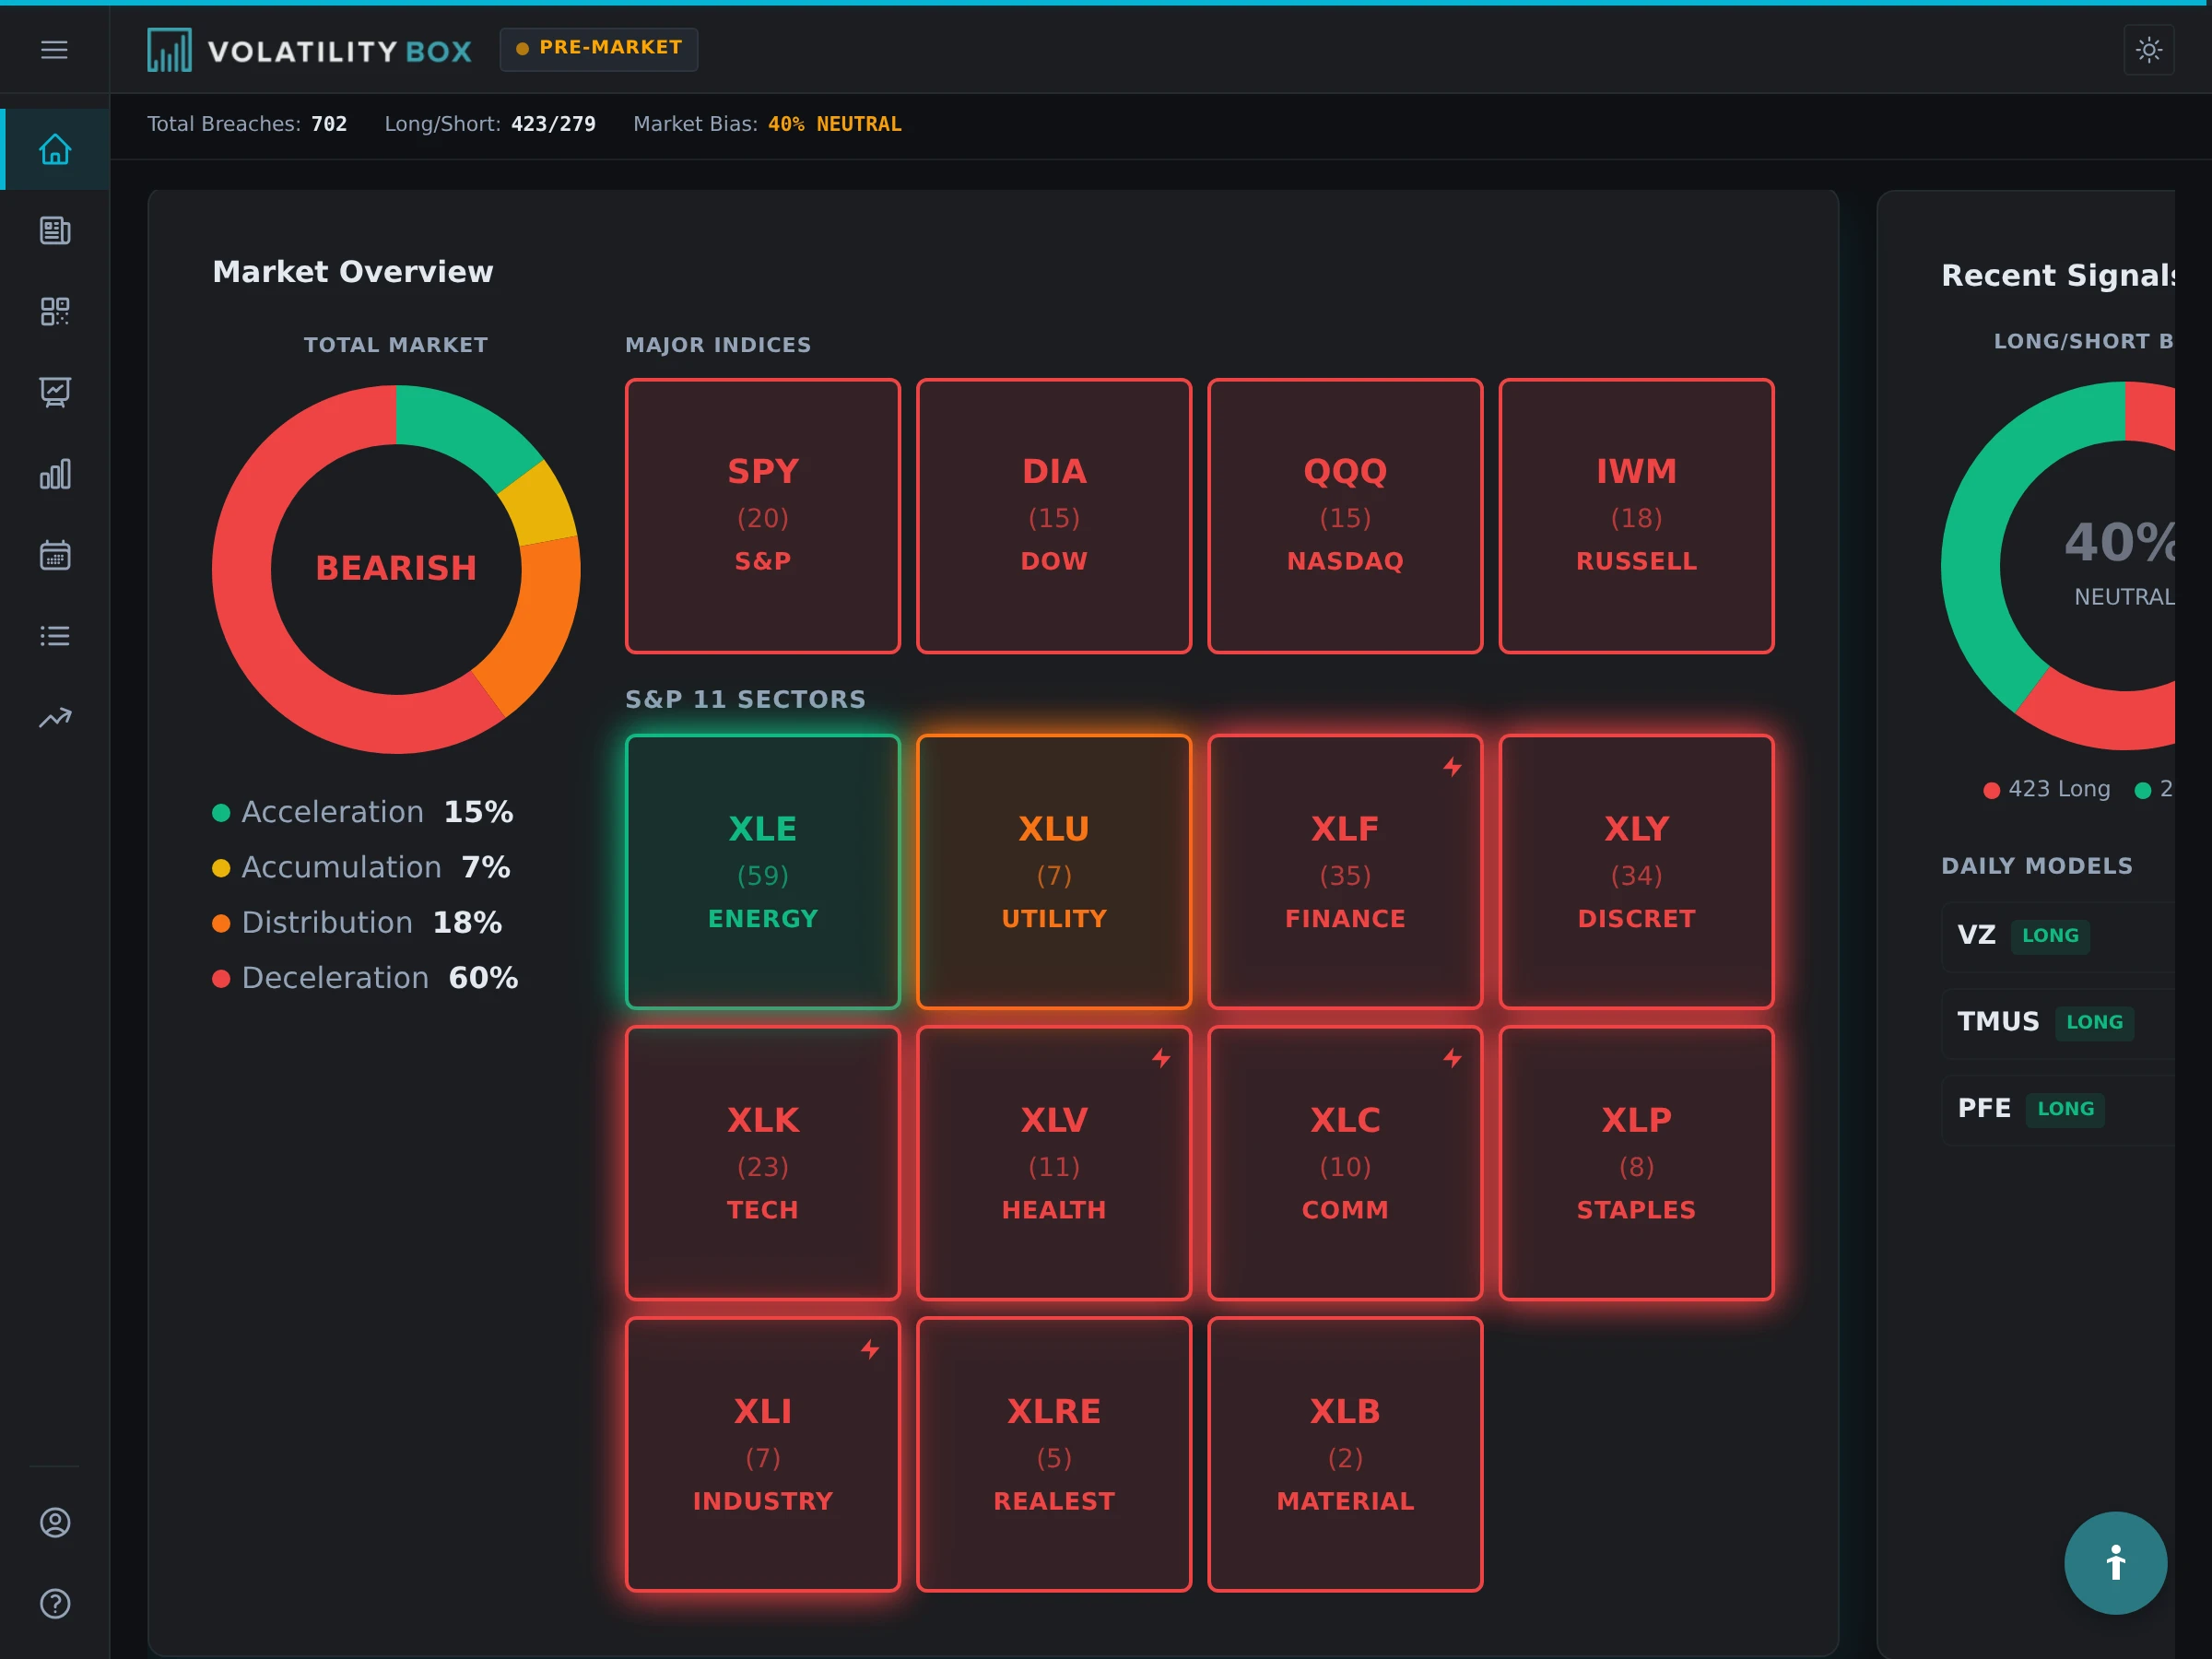Viewport: 2212px width, 1659px height.
Task: Click the Acceleration 15% legend entry
Action: point(363,812)
